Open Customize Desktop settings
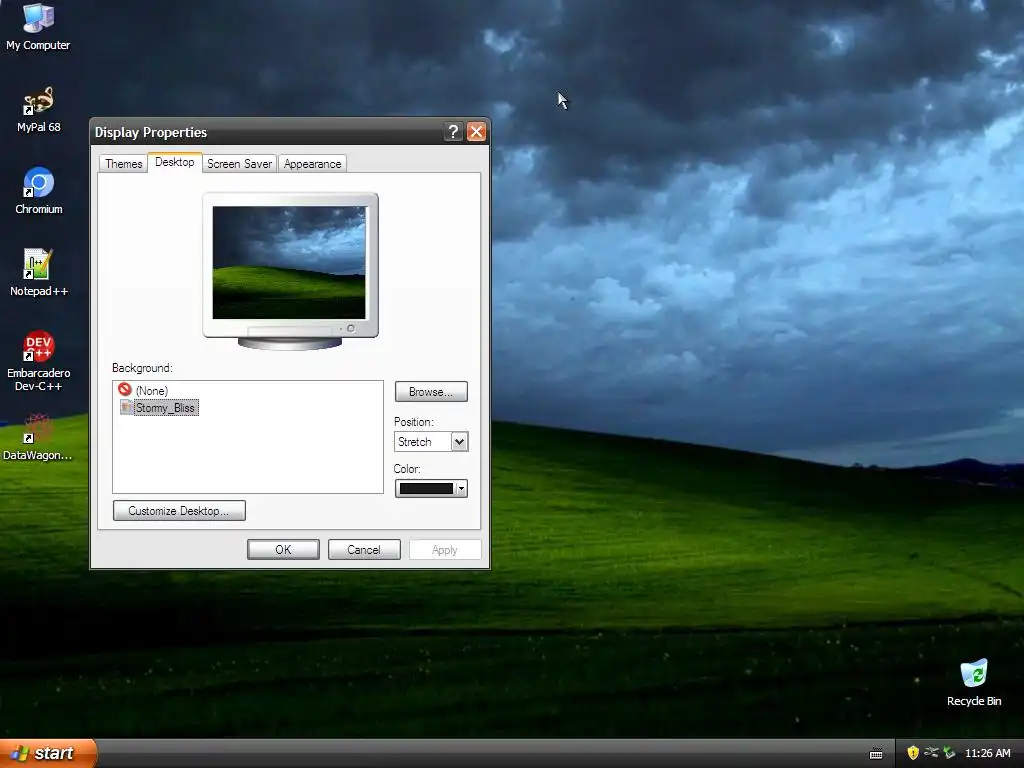 pos(179,511)
